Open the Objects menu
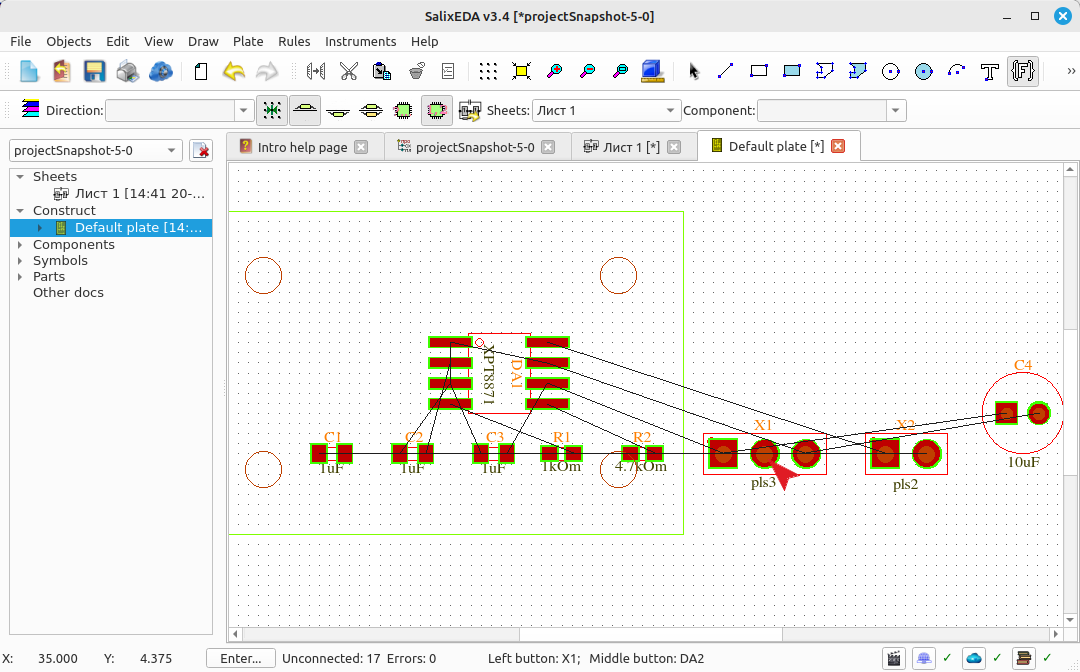This screenshot has height=672, width=1080. (69, 41)
